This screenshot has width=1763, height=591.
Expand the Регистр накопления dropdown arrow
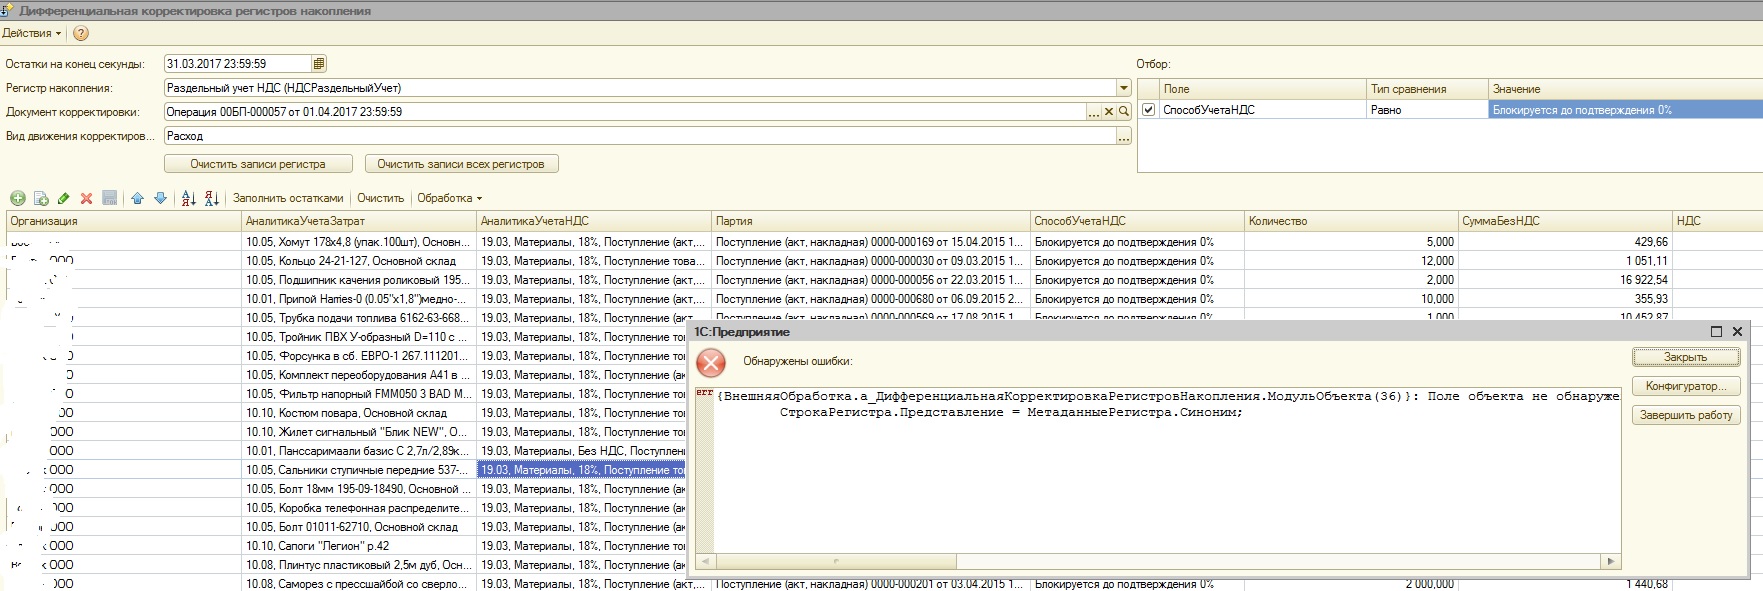pyautogui.click(x=1123, y=88)
